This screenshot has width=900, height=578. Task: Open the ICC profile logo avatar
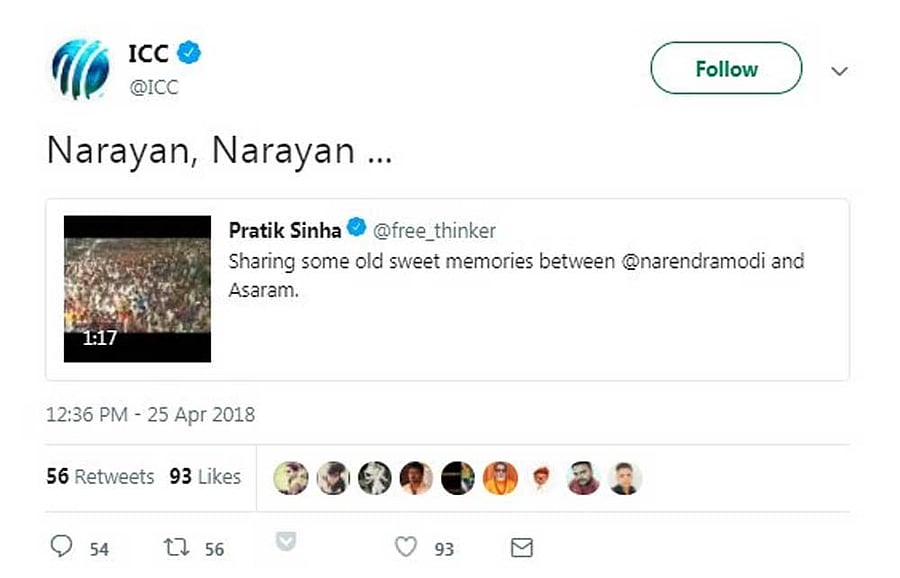(x=80, y=69)
